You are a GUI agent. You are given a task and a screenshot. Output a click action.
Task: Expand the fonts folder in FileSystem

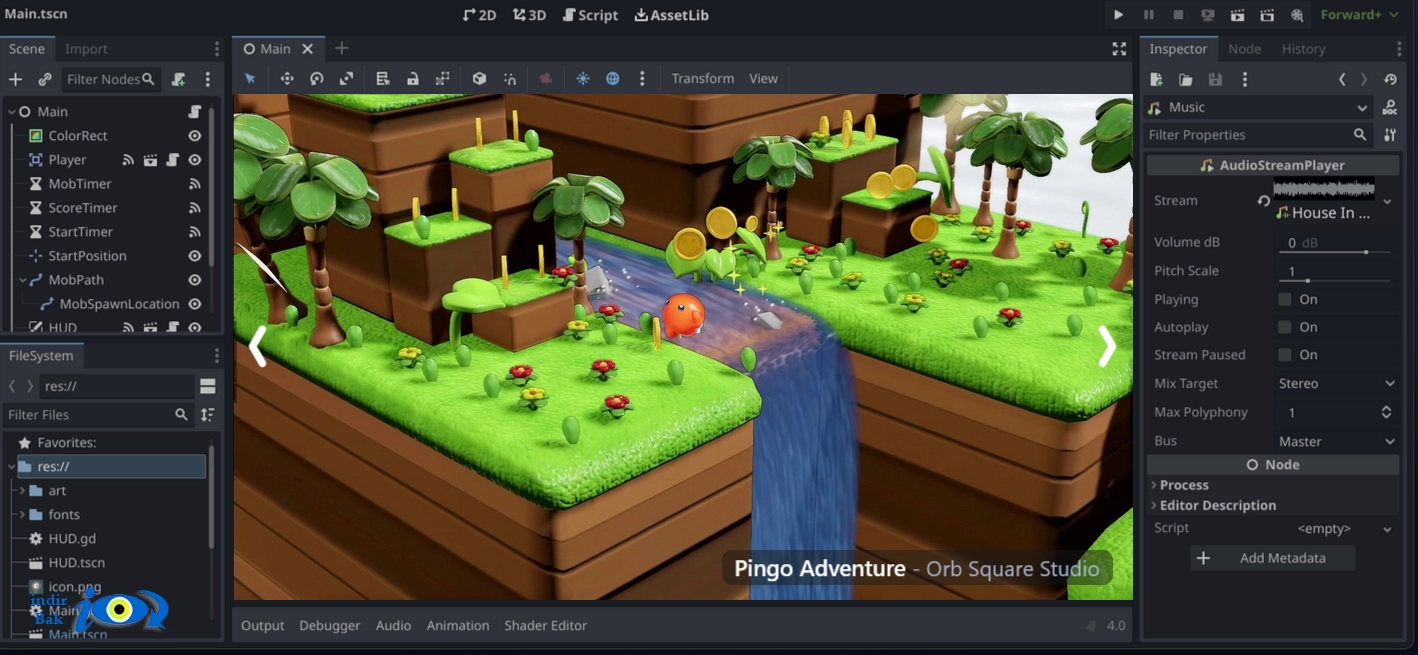pos(22,515)
